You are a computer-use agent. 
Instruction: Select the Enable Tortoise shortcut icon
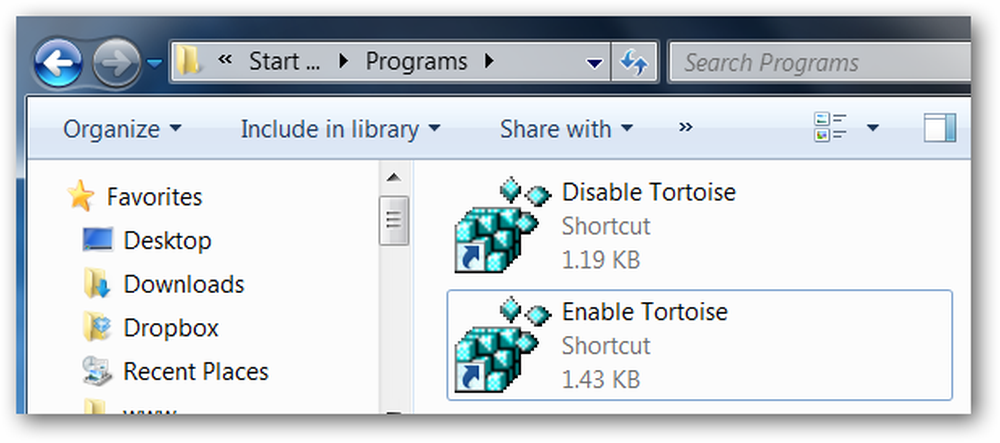[497, 346]
